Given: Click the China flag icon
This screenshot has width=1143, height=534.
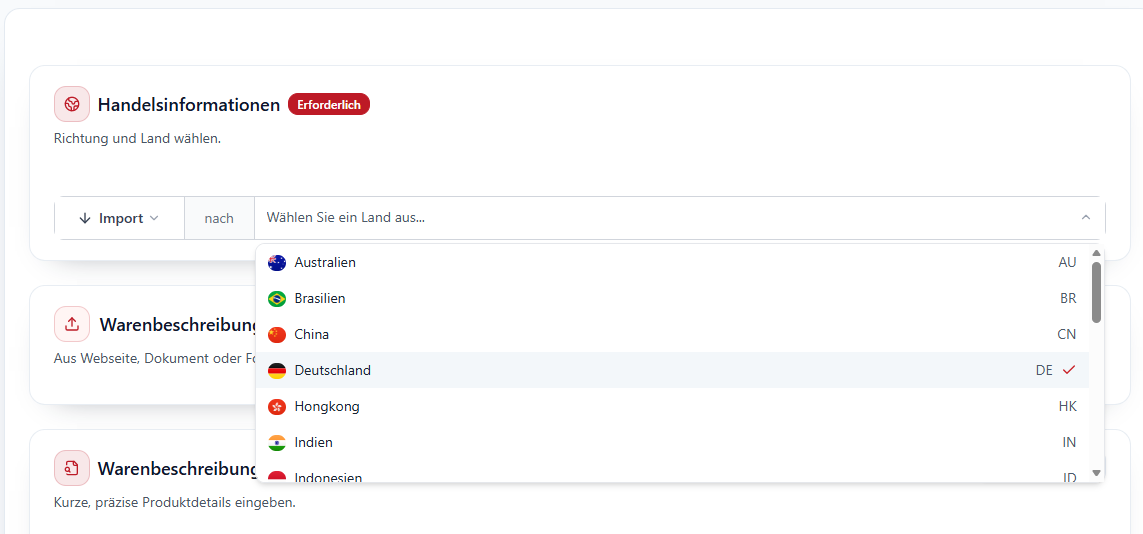Looking at the screenshot, I should 277,335.
